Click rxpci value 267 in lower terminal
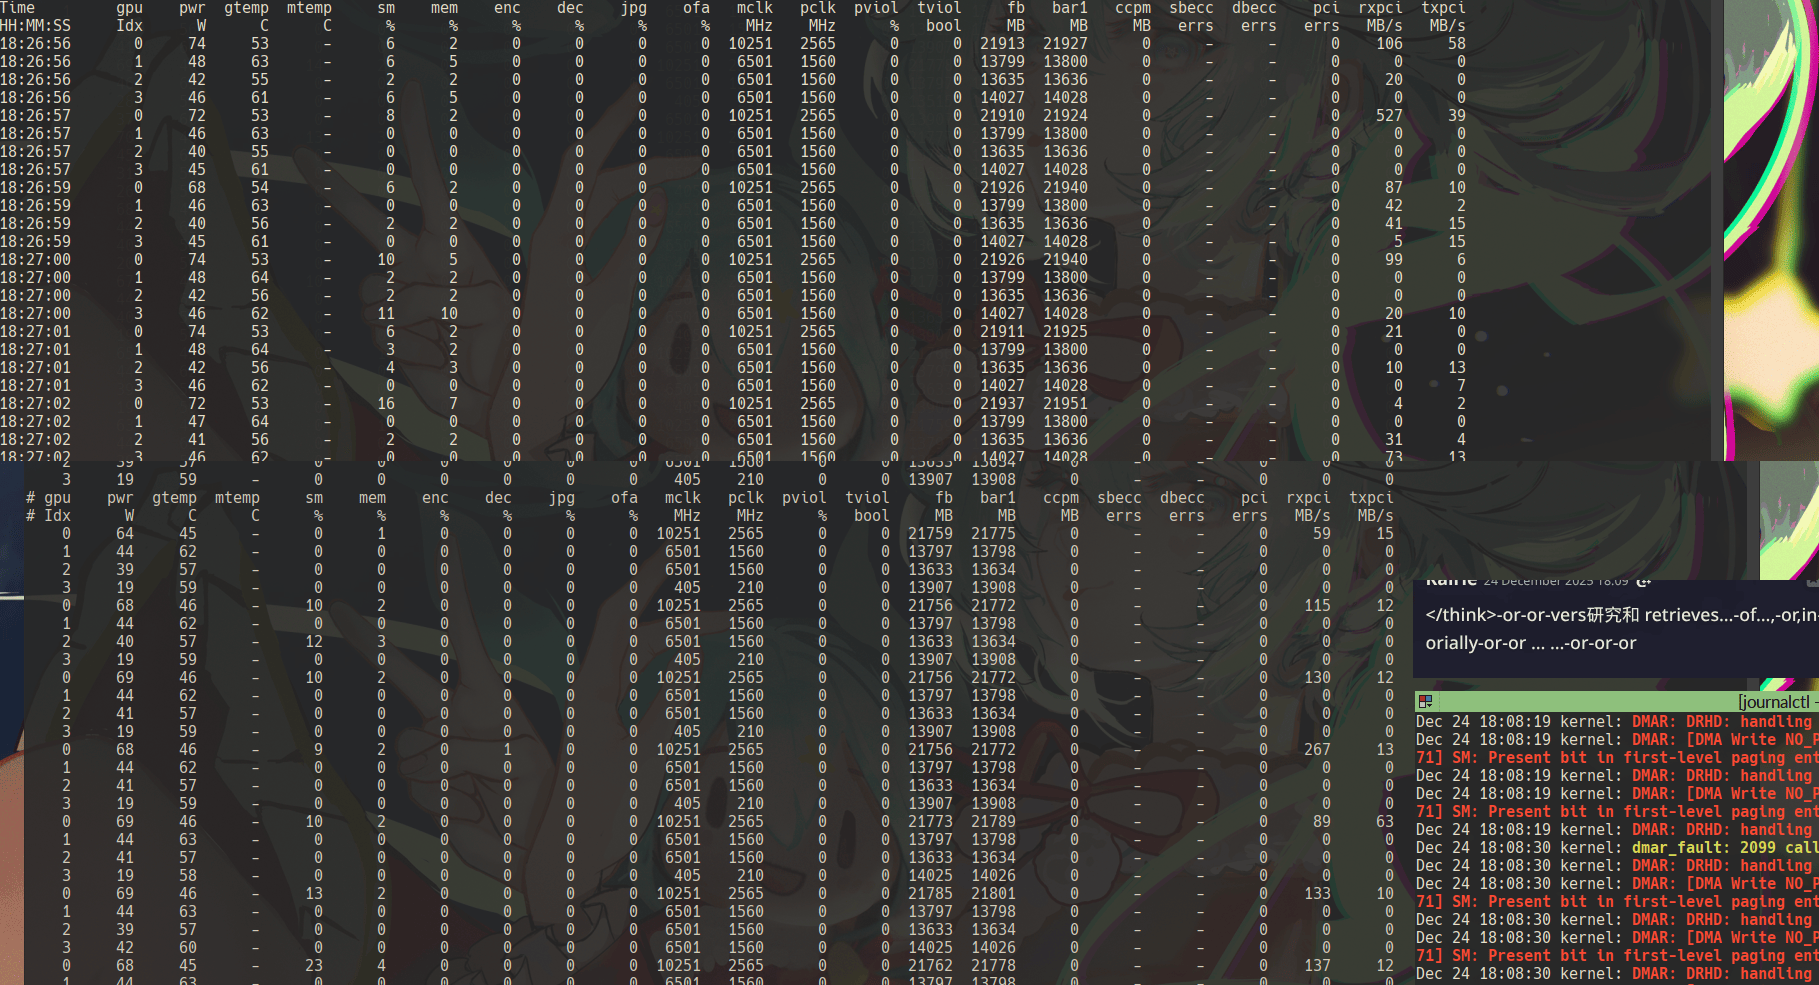The image size is (1819, 985). click(1317, 750)
